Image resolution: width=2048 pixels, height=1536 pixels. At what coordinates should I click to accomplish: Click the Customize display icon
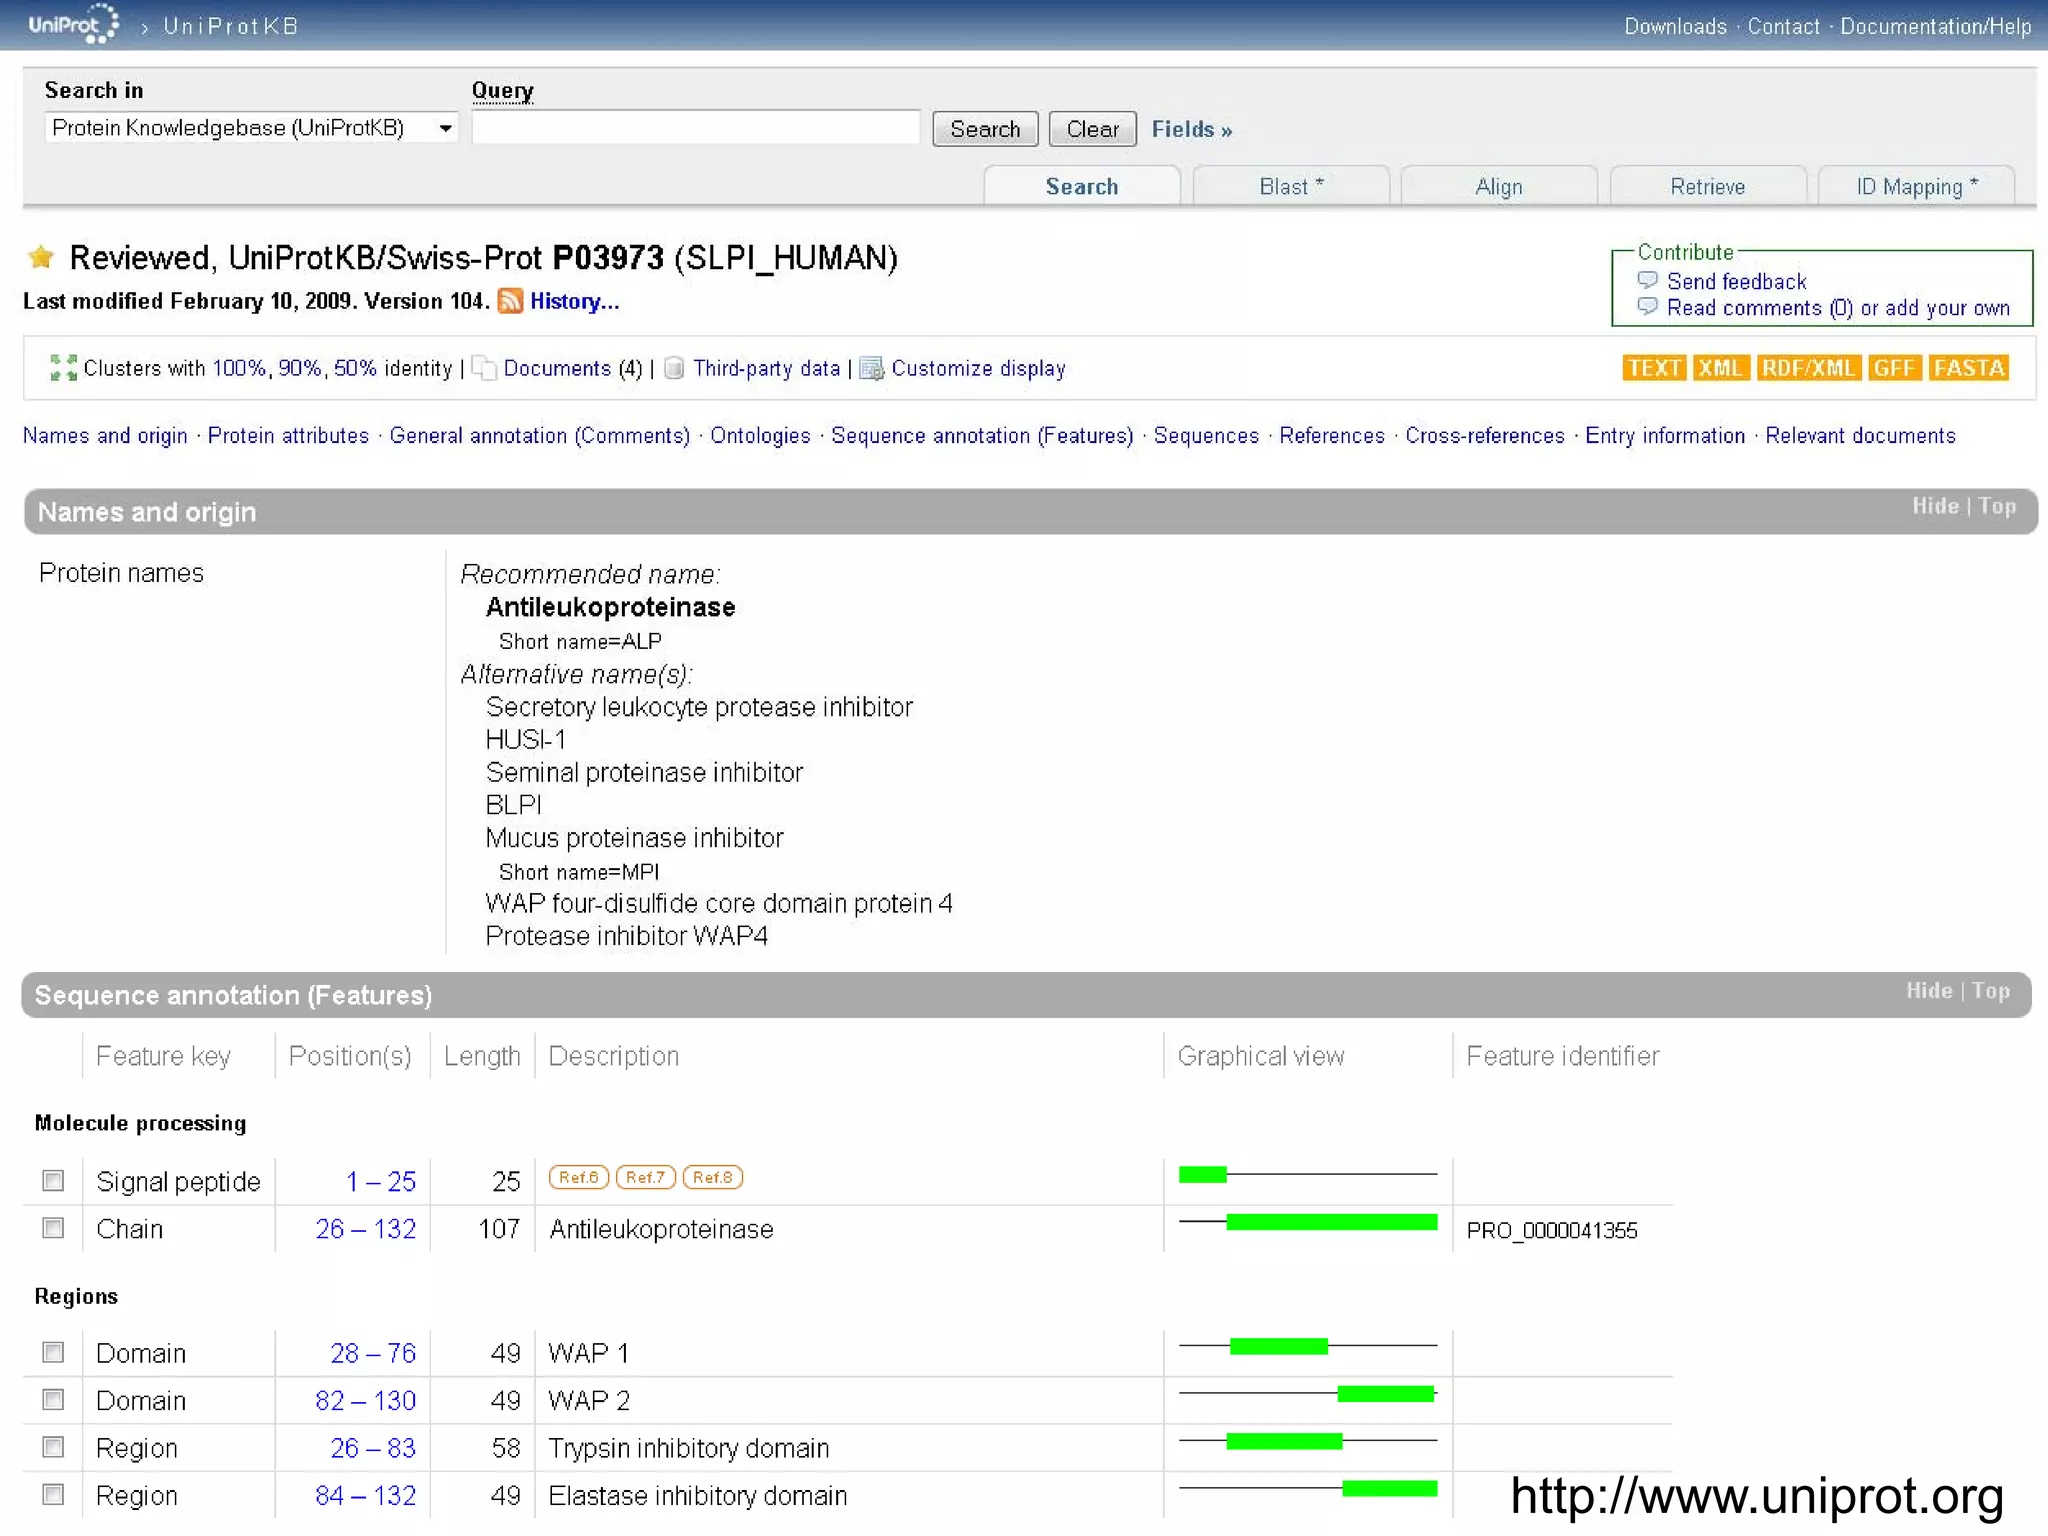point(872,368)
